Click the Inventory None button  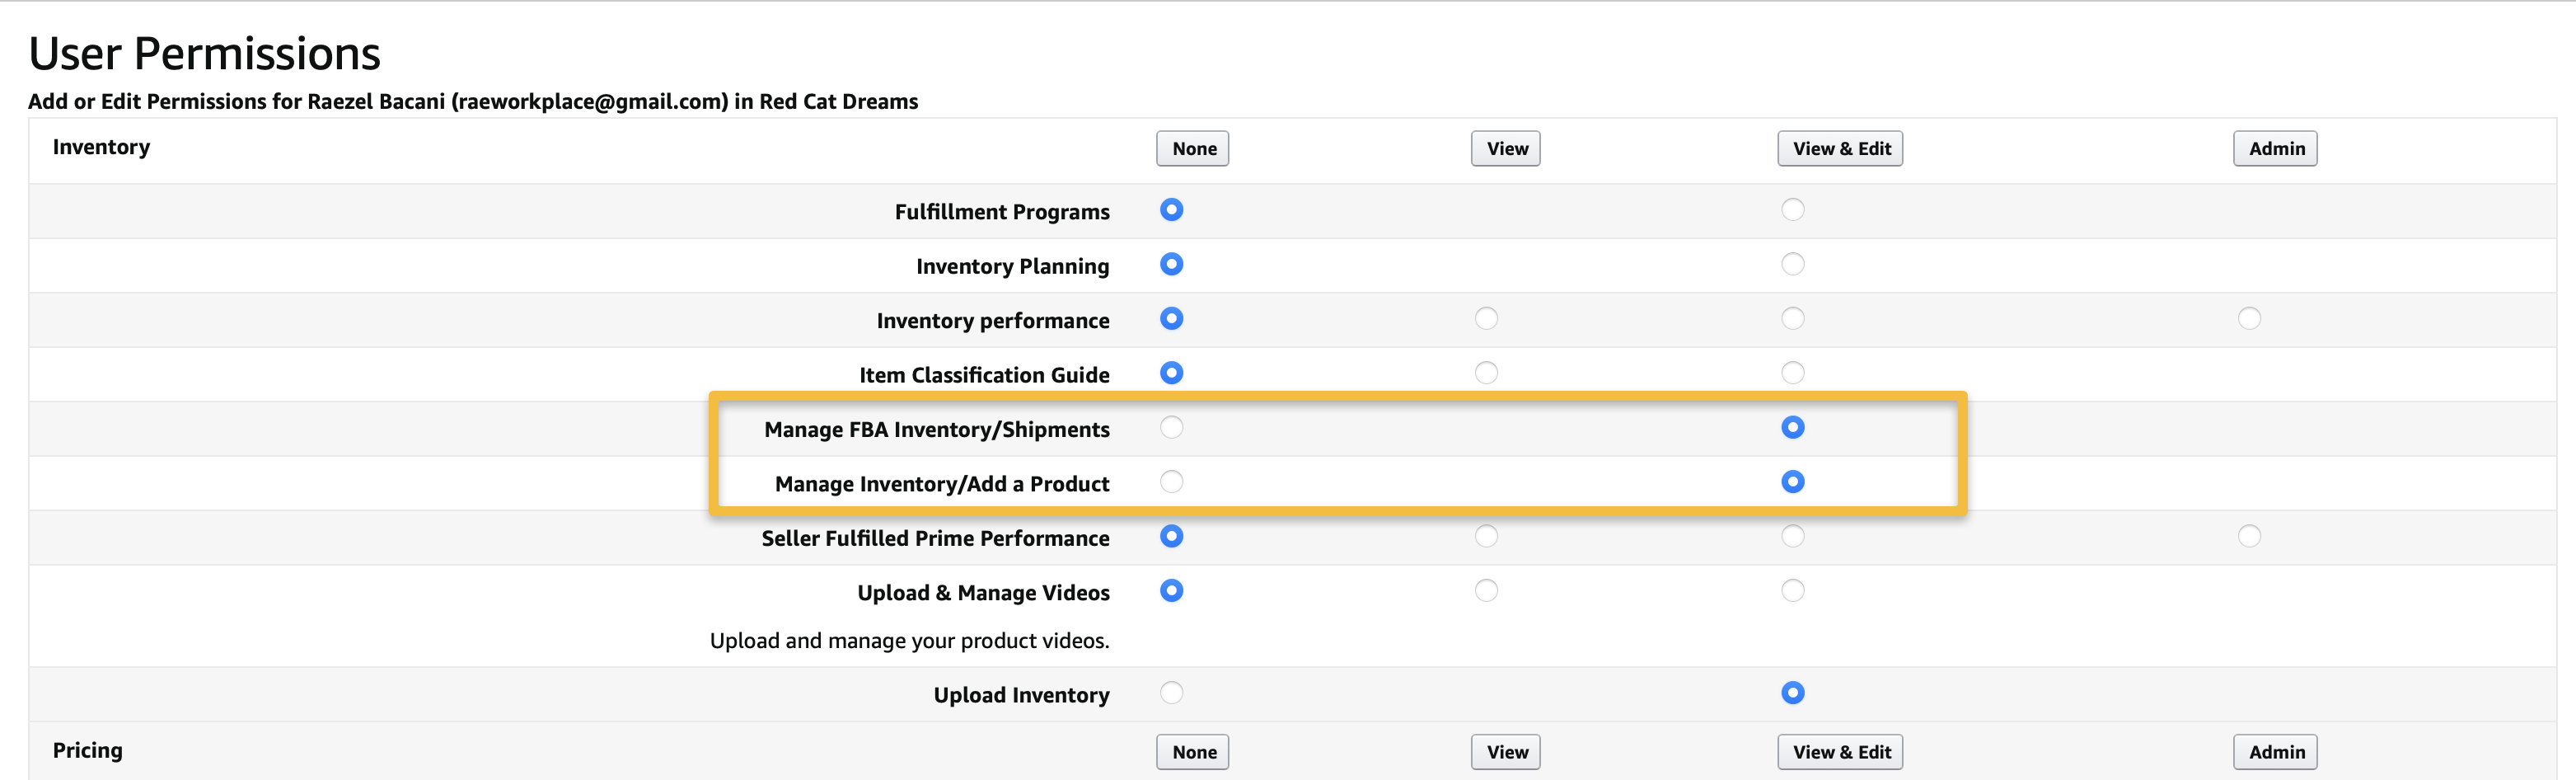coord(1193,149)
